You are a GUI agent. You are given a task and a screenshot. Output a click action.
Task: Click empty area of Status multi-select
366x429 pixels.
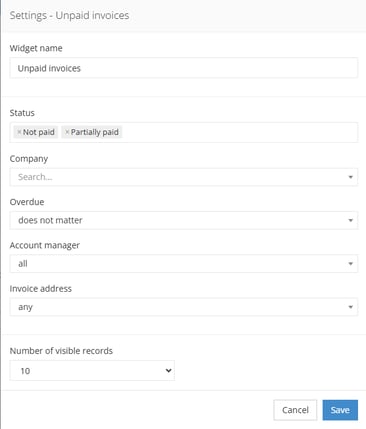pyautogui.click(x=240, y=132)
